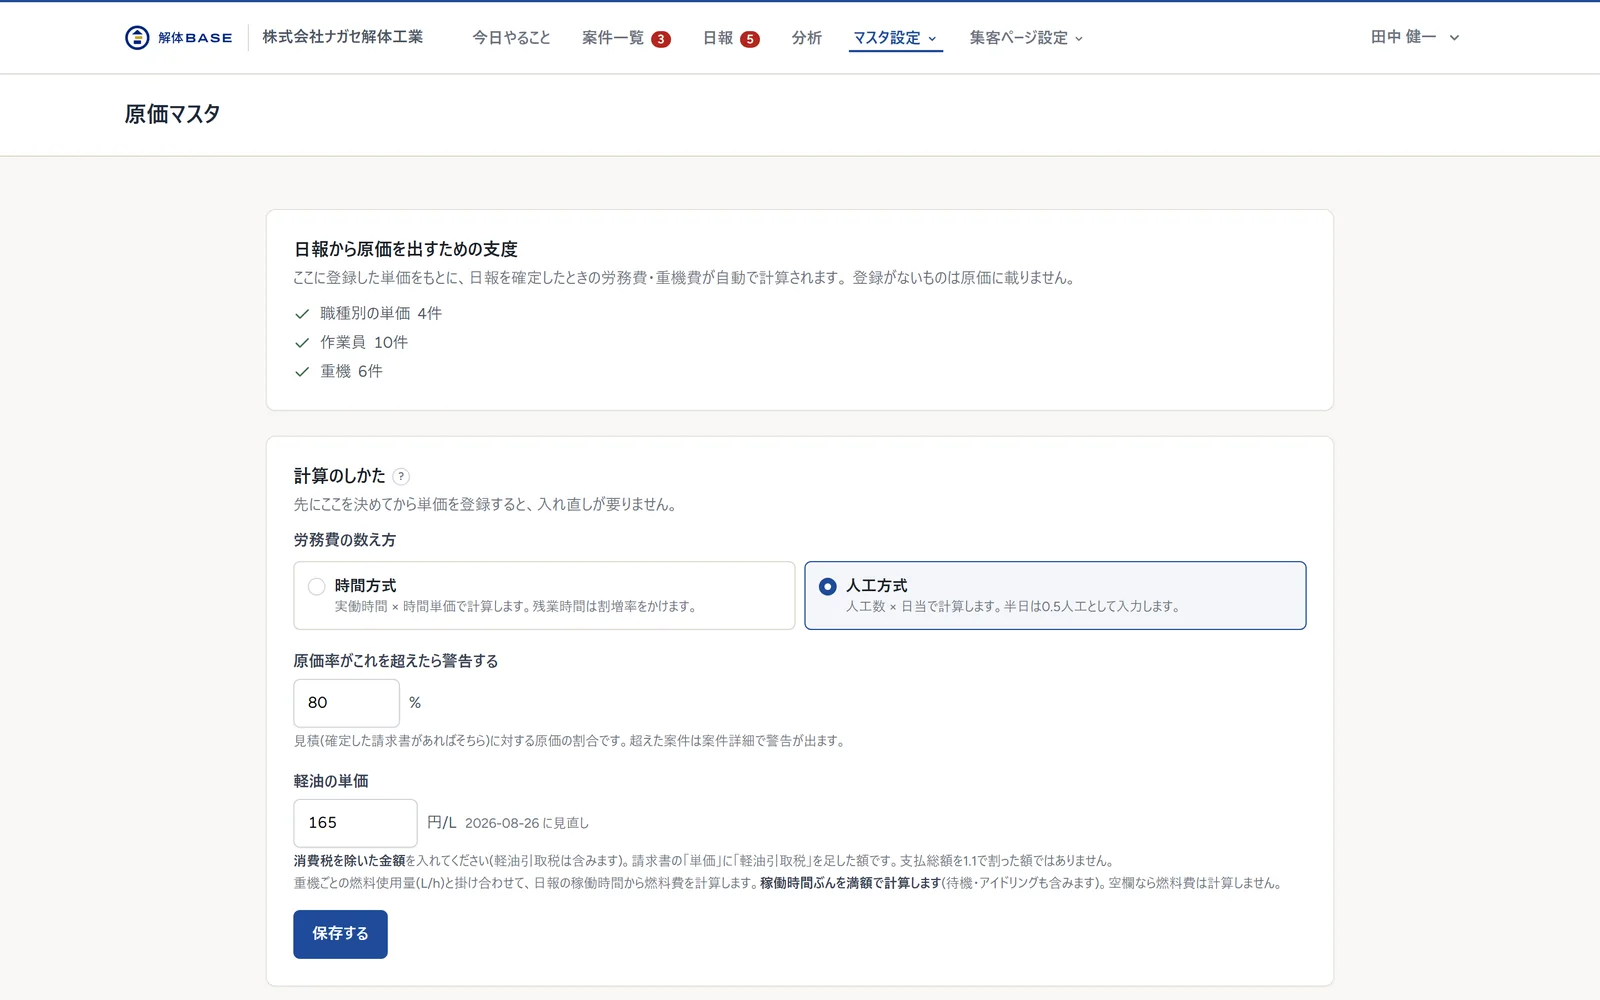Click the 2026-08-26 に見直し note

pyautogui.click(x=527, y=823)
